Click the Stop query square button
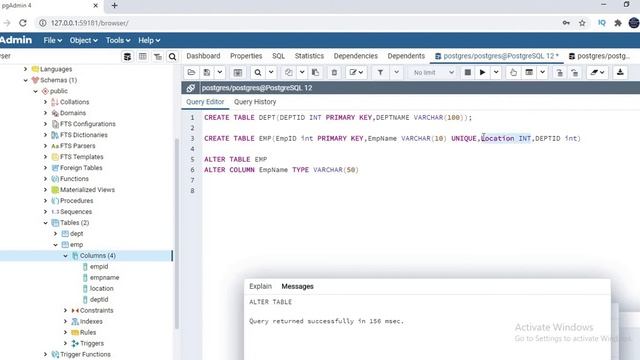640x360 pixels. (x=468, y=73)
